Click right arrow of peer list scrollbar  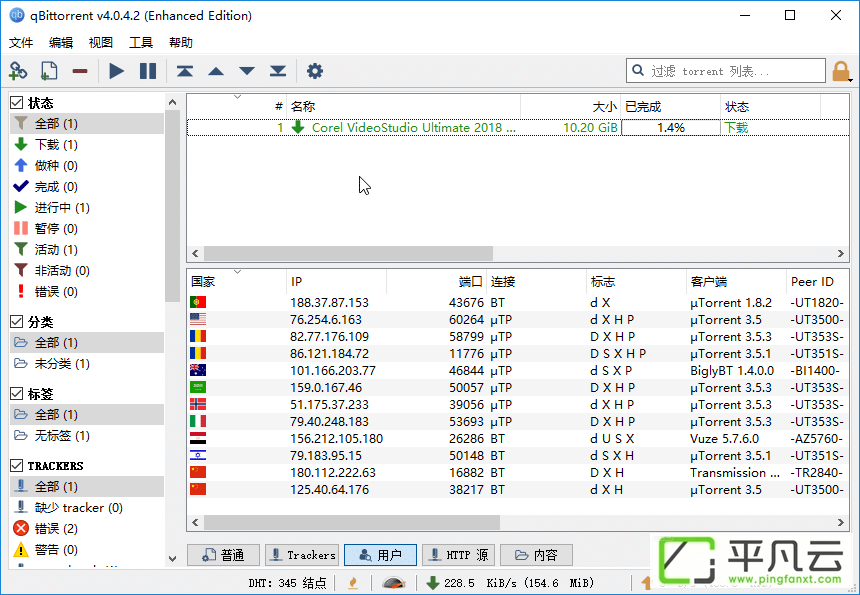(841, 522)
